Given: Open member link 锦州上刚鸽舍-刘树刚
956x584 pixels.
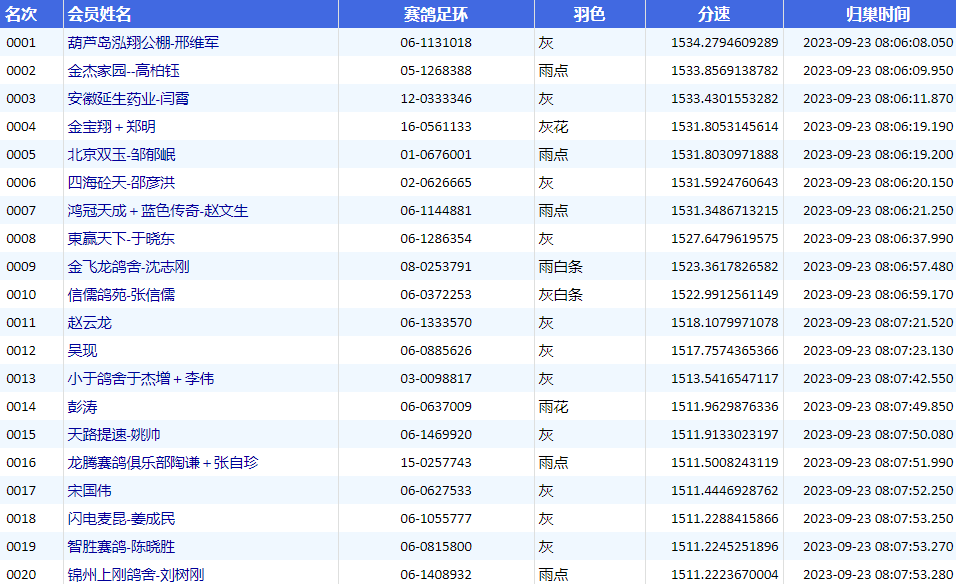Looking at the screenshot, I should [136, 575].
